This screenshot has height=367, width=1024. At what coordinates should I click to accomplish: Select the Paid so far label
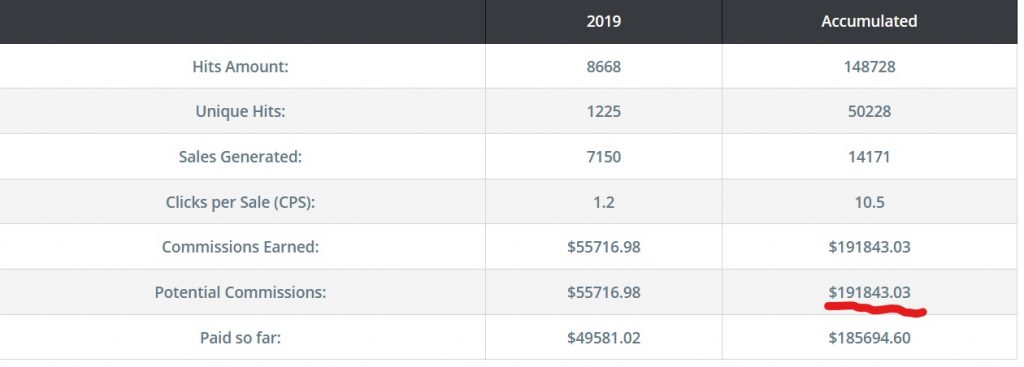click(240, 338)
